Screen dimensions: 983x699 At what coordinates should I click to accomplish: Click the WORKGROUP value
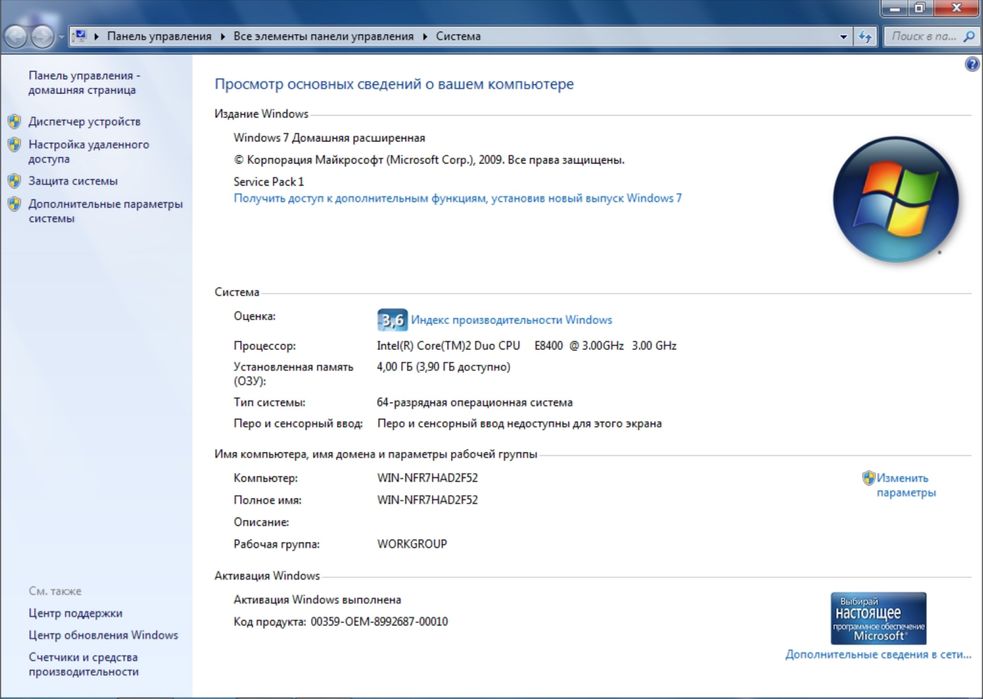[x=412, y=544]
